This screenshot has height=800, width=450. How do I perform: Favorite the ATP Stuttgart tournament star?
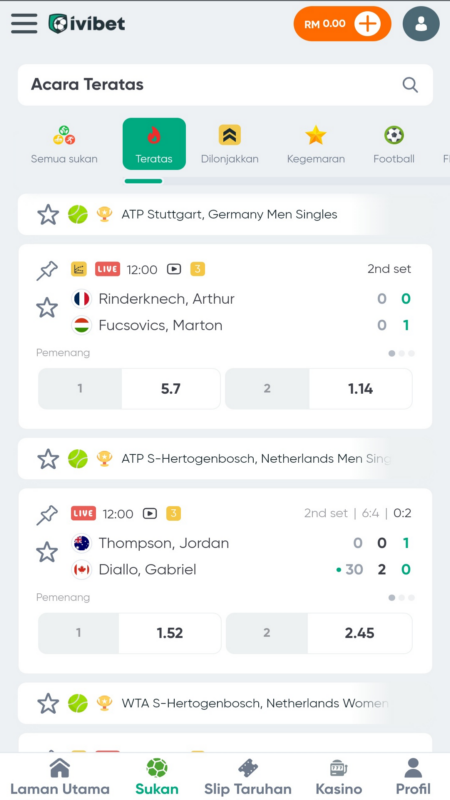click(48, 215)
